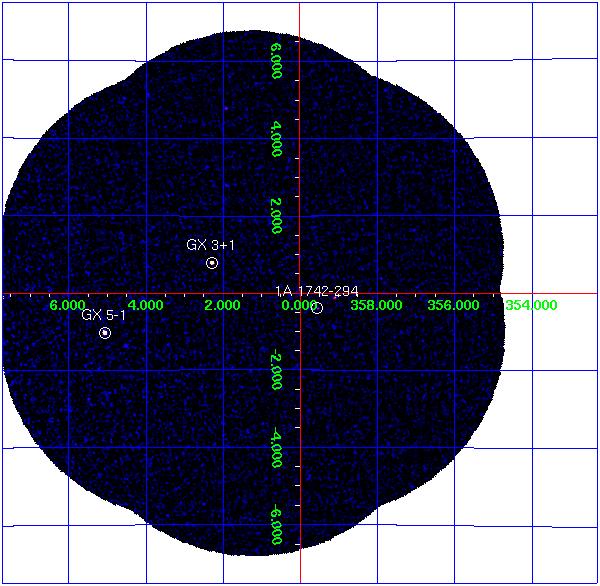
Task: Click the 356.000 longitude axis label
Action: [453, 305]
